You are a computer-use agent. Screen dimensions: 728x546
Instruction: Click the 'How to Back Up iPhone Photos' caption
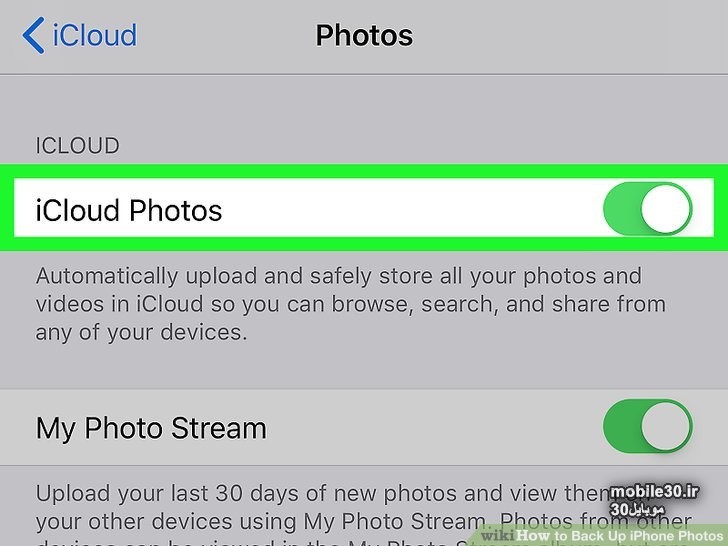click(x=620, y=535)
